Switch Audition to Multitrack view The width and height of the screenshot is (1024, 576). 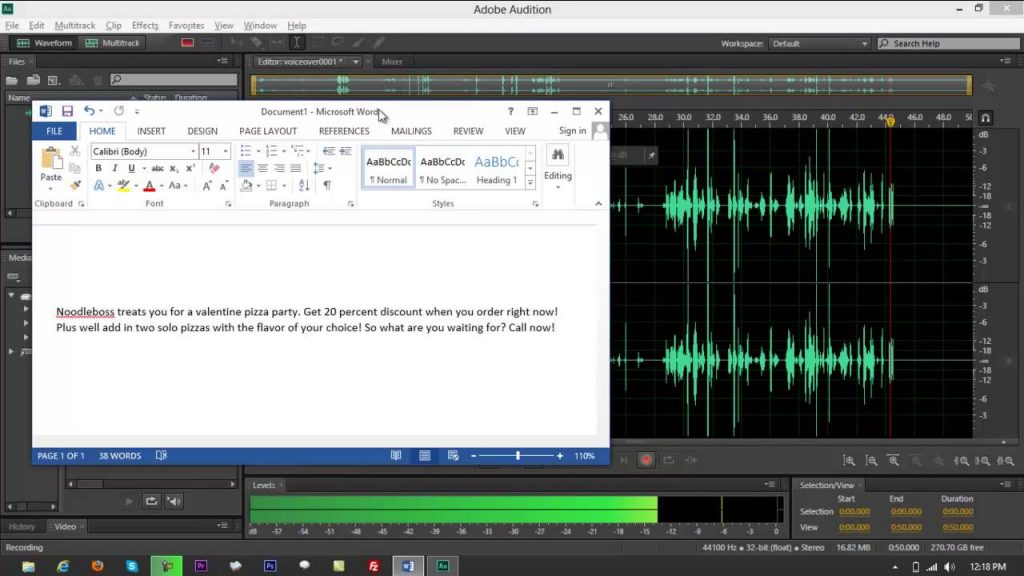113,43
